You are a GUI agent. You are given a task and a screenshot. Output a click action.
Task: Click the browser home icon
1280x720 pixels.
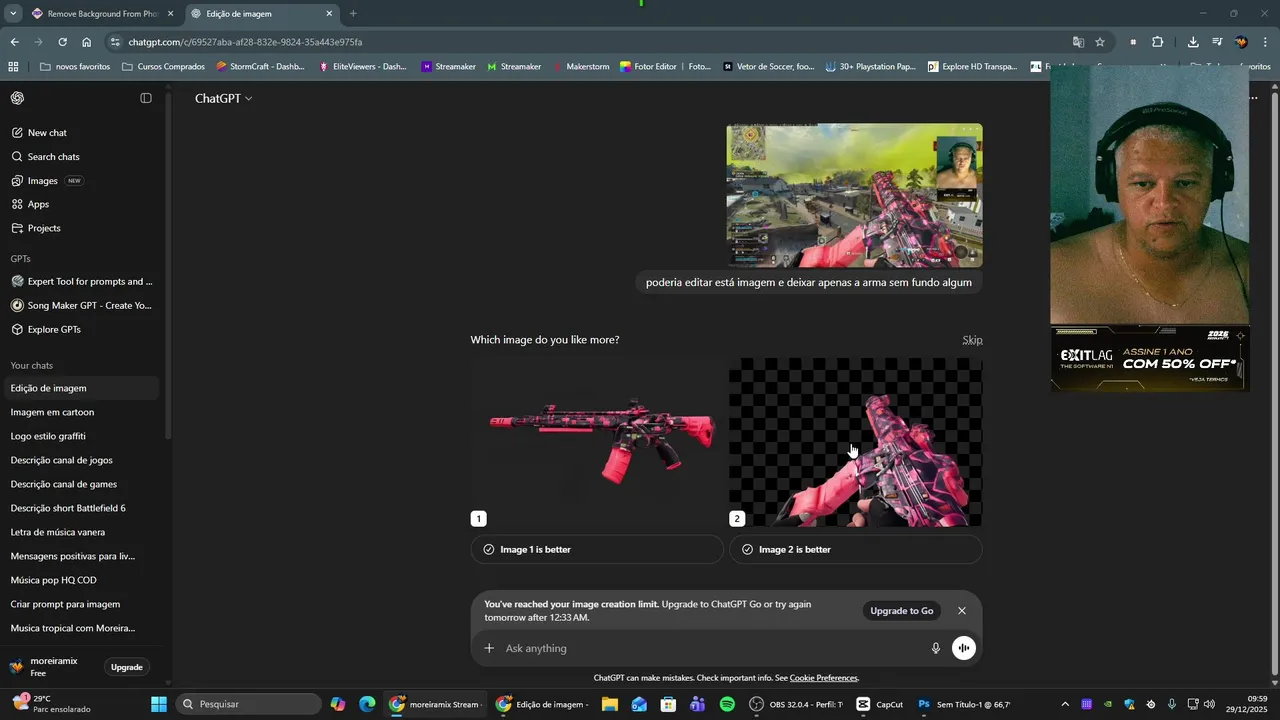[x=86, y=42]
